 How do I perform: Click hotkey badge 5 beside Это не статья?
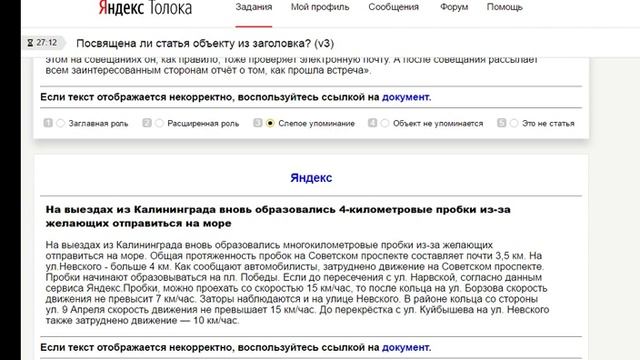pyautogui.click(x=502, y=123)
